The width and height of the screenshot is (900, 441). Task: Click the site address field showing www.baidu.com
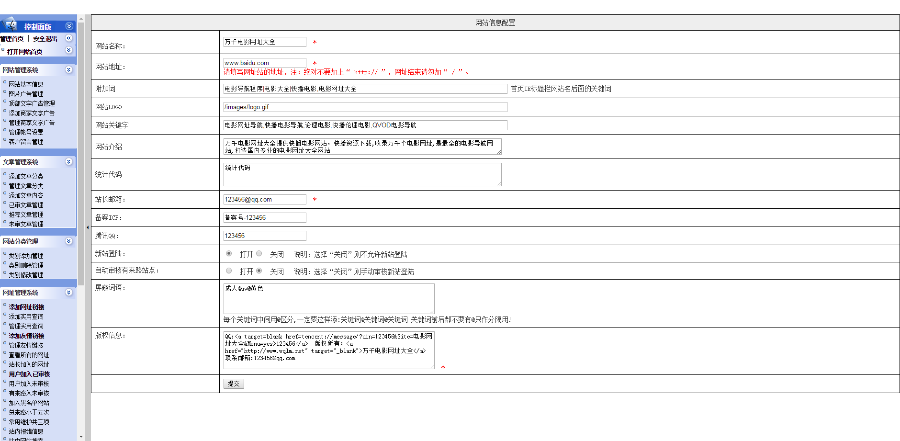(x=265, y=62)
